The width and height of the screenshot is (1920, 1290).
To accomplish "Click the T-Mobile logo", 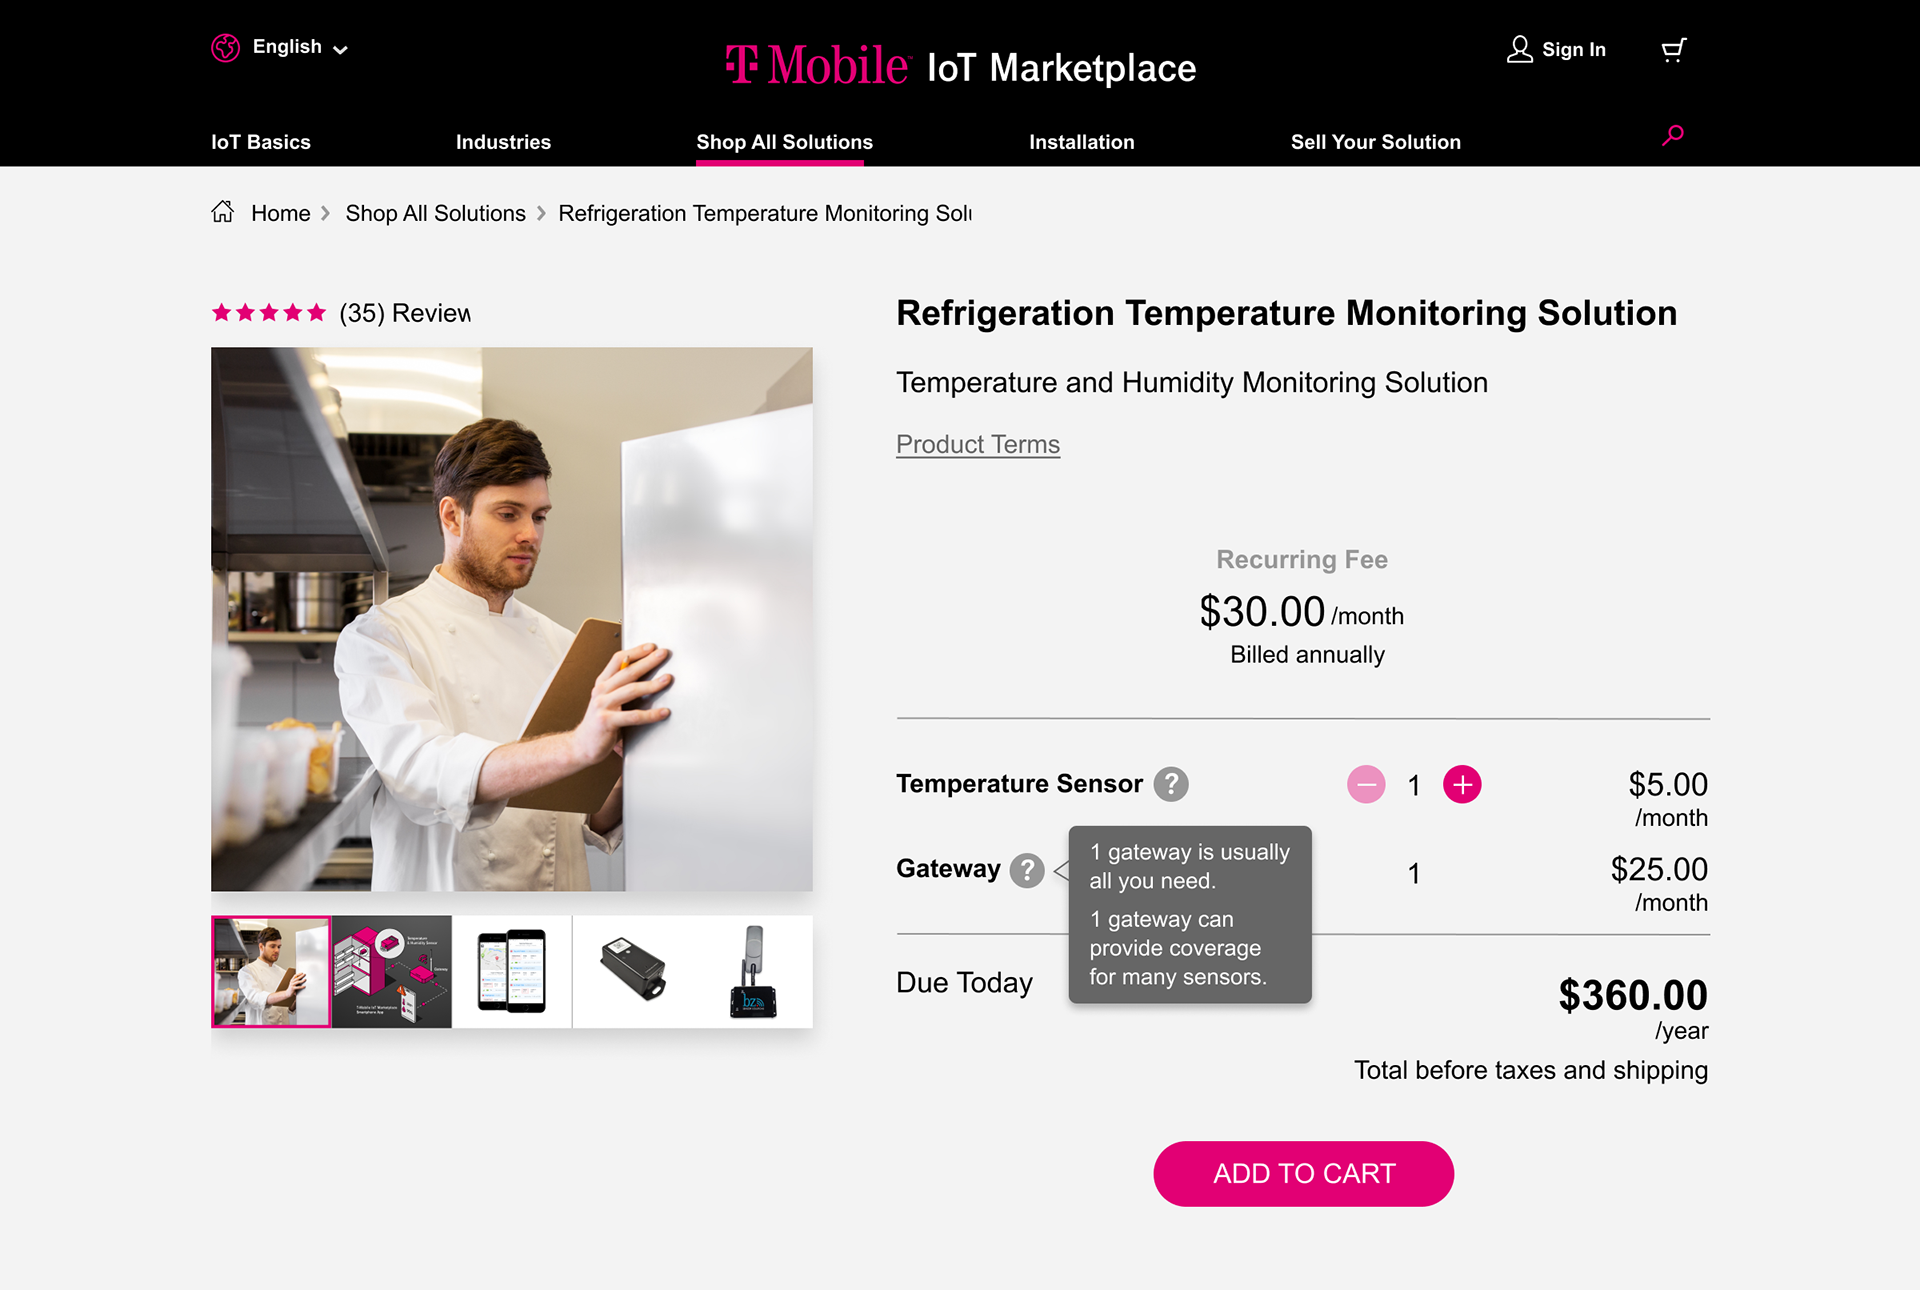I will coord(817,65).
